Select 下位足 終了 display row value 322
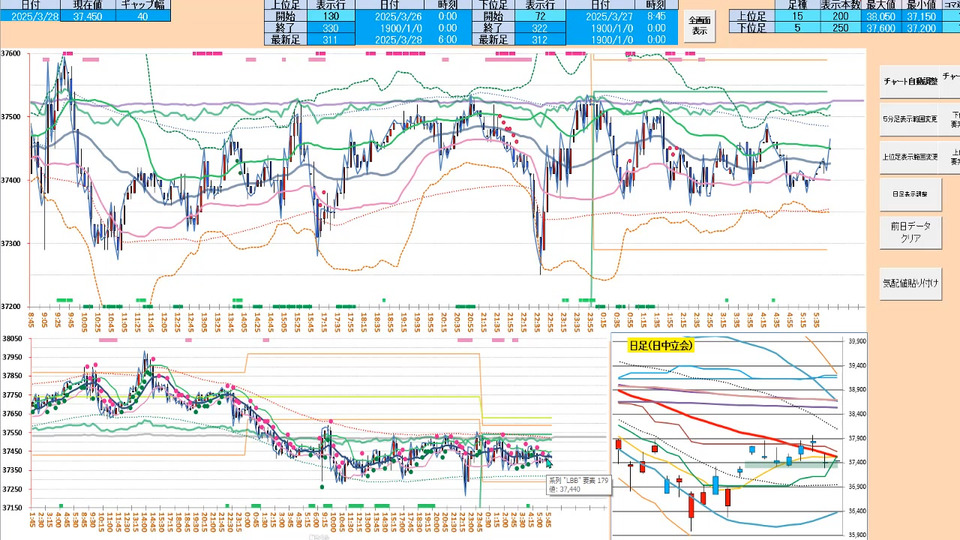Screen dimensions: 960x540 540,28
